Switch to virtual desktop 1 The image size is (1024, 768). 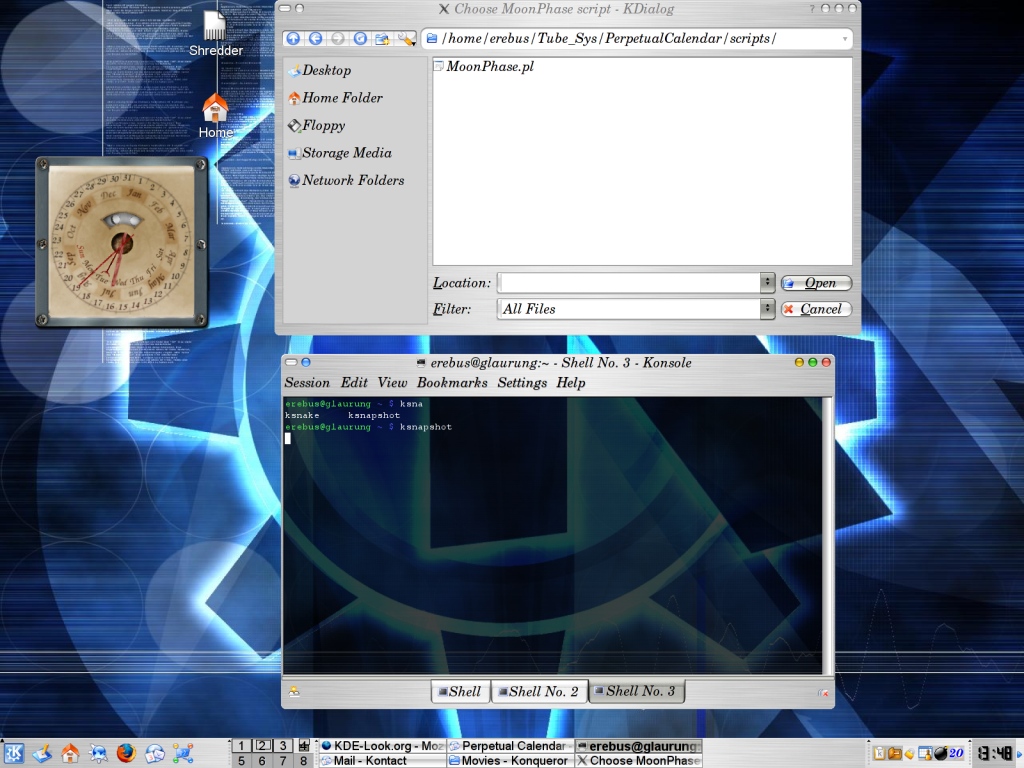[241, 746]
